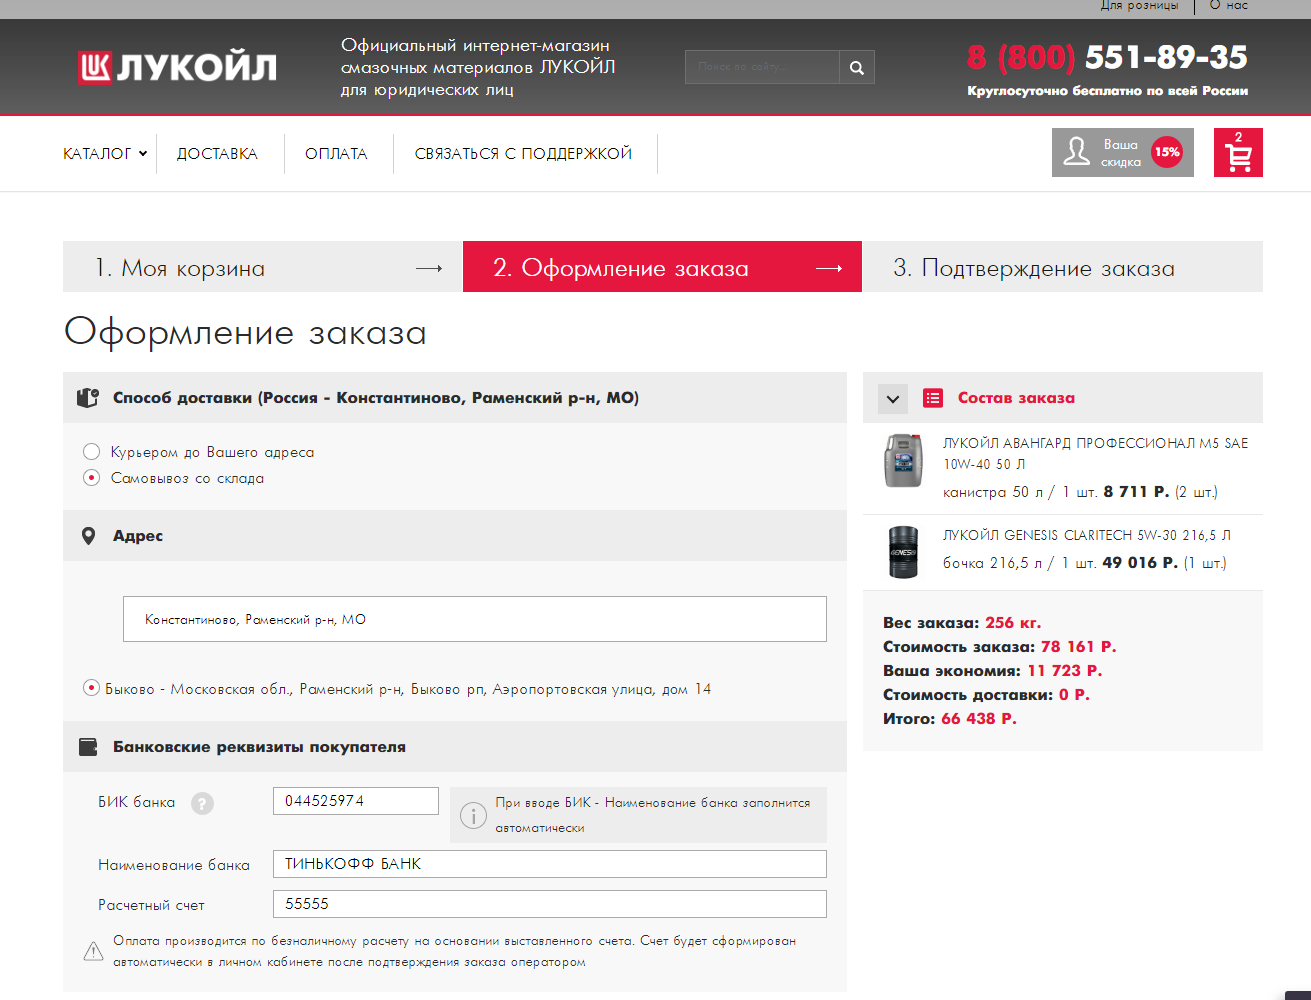This screenshot has height=1000, width=1311.
Task: Open the Доставка menu item
Action: point(217,154)
